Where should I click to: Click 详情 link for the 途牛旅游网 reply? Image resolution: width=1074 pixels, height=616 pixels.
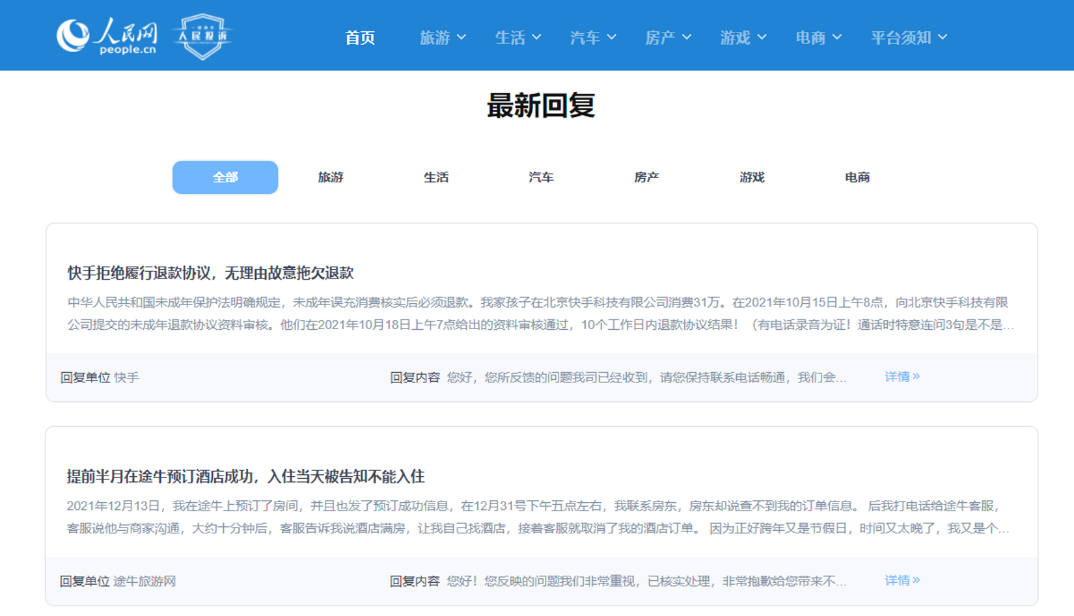[901, 580]
